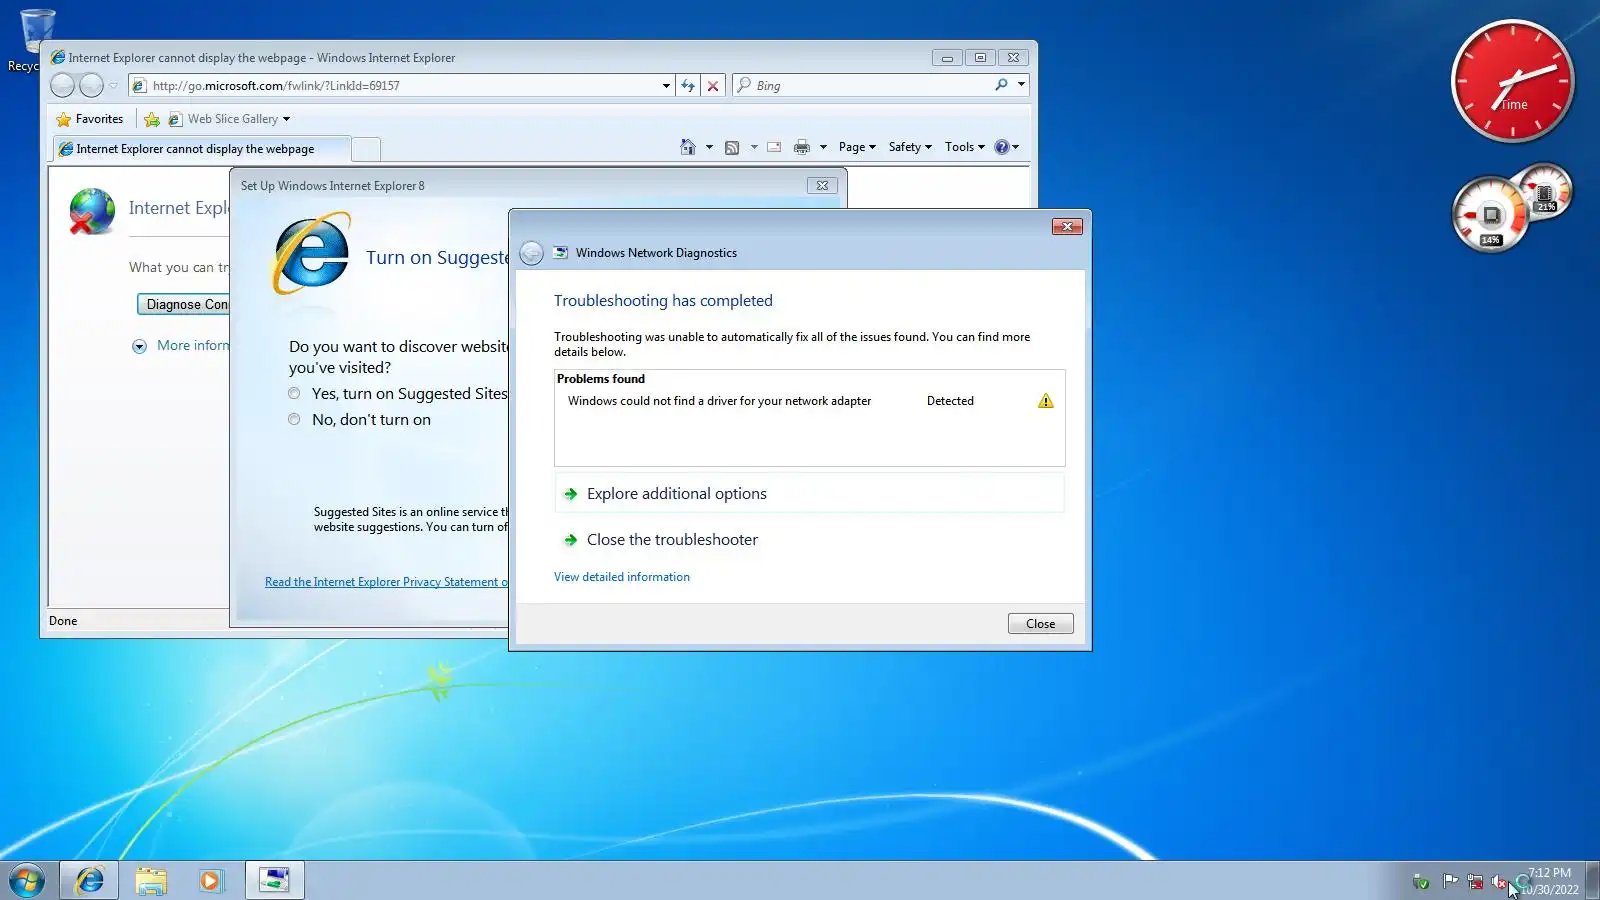This screenshot has width=1600, height=900.
Task: Close the Set Up Windows Internet Explorer 8 dialog
Action: [822, 186]
